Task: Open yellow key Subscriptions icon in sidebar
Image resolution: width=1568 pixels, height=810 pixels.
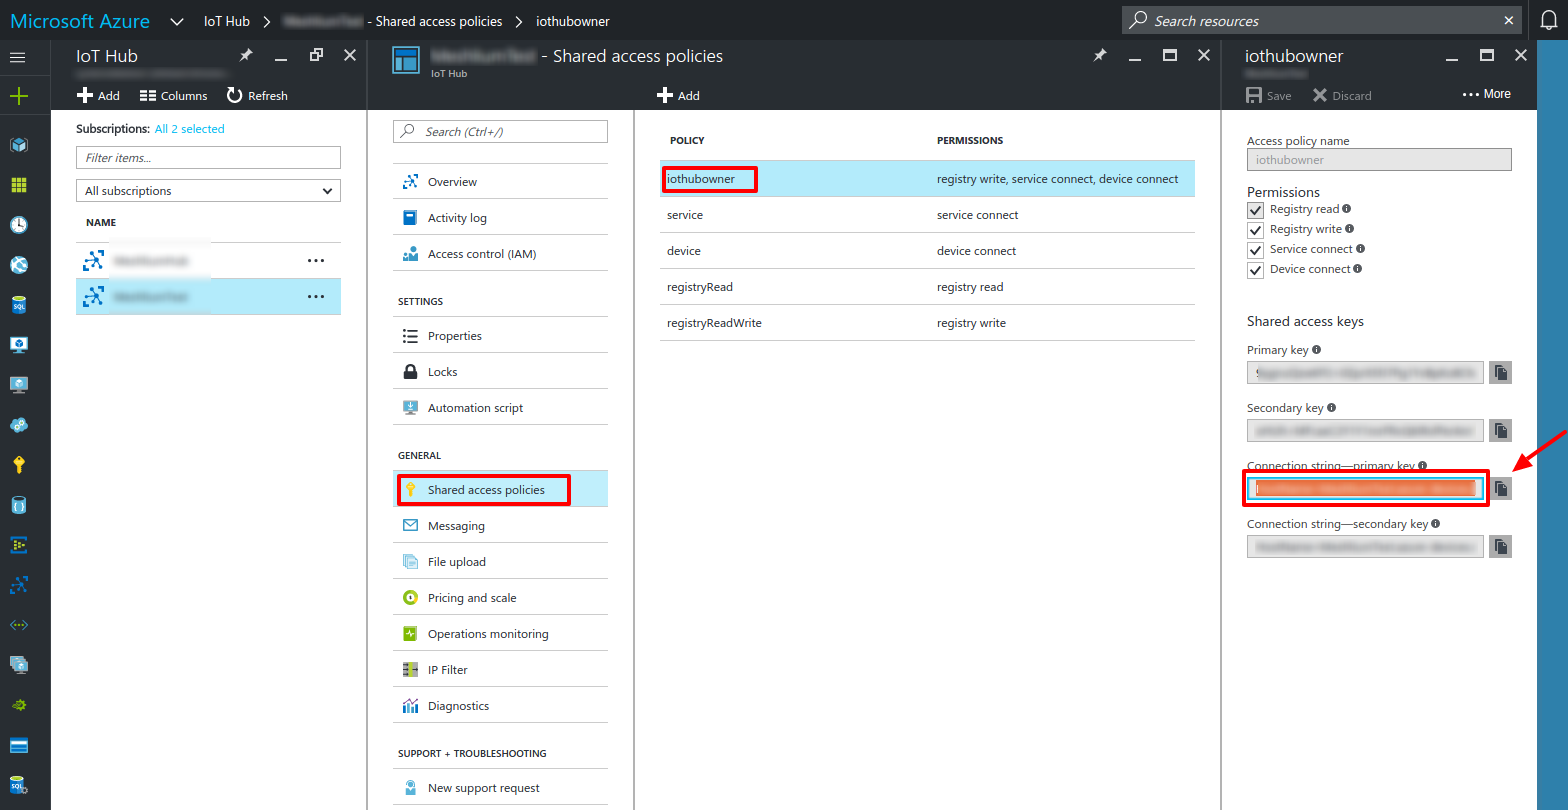Action: pos(18,465)
